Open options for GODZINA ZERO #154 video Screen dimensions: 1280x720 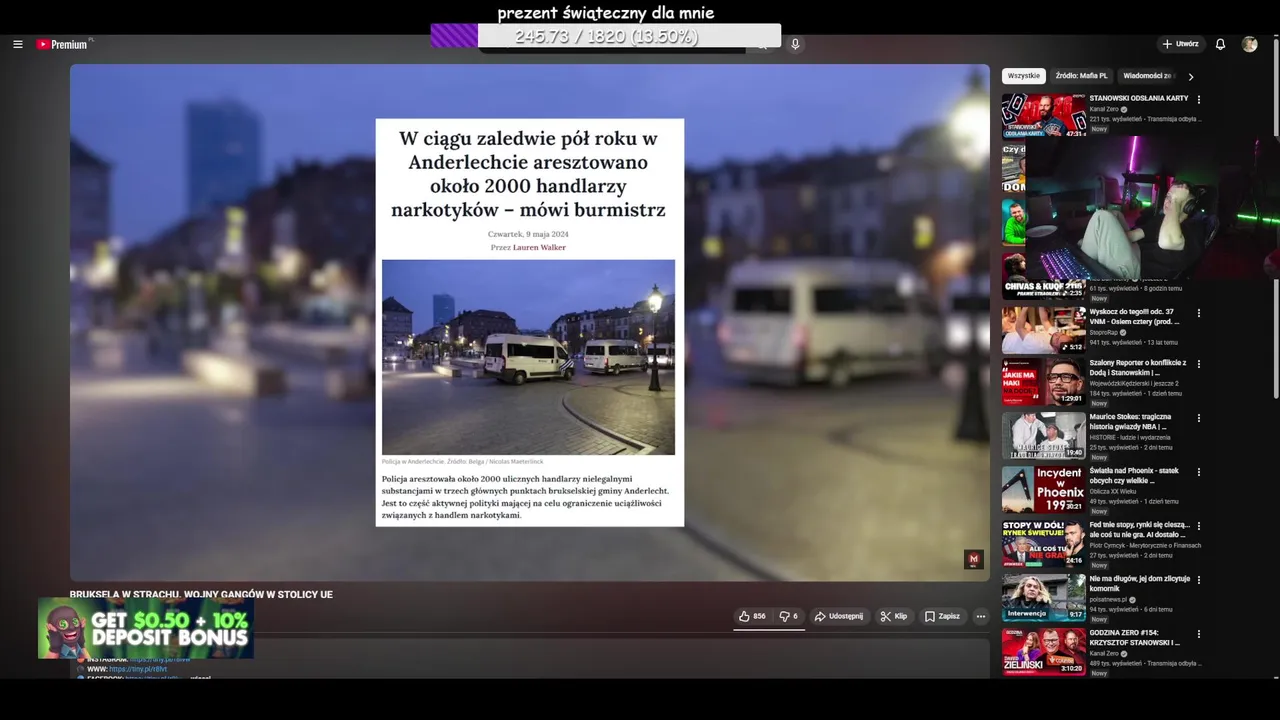(x=1199, y=634)
